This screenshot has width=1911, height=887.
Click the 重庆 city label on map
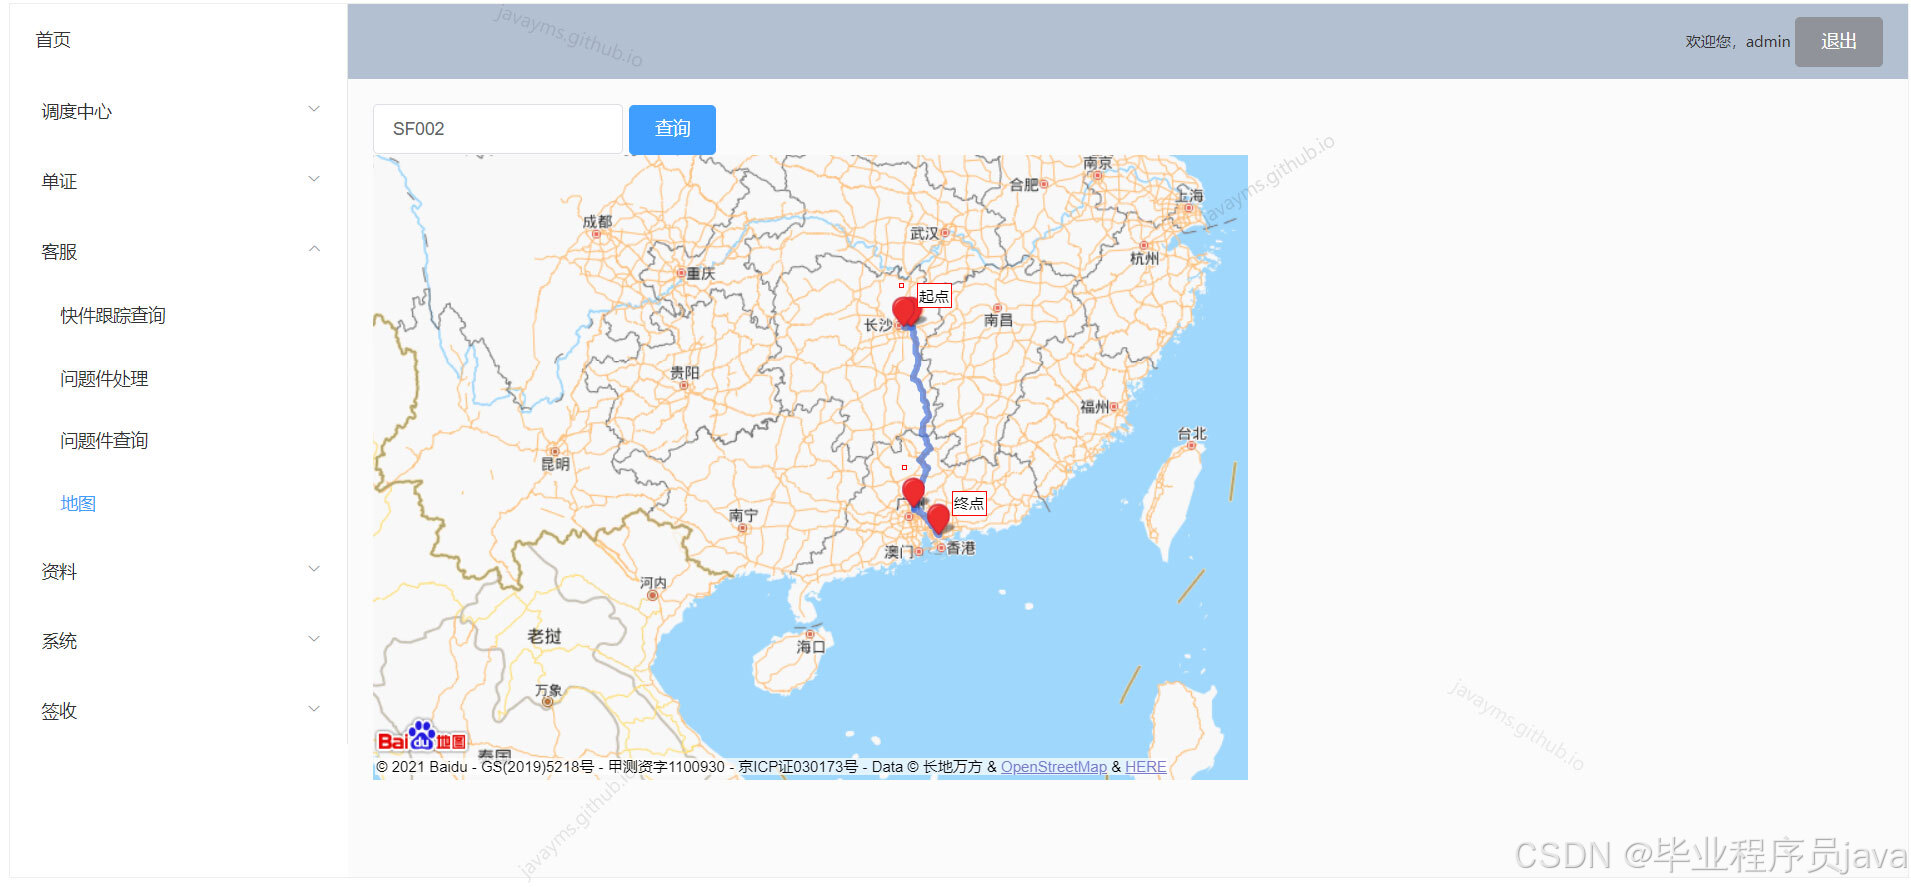701,273
